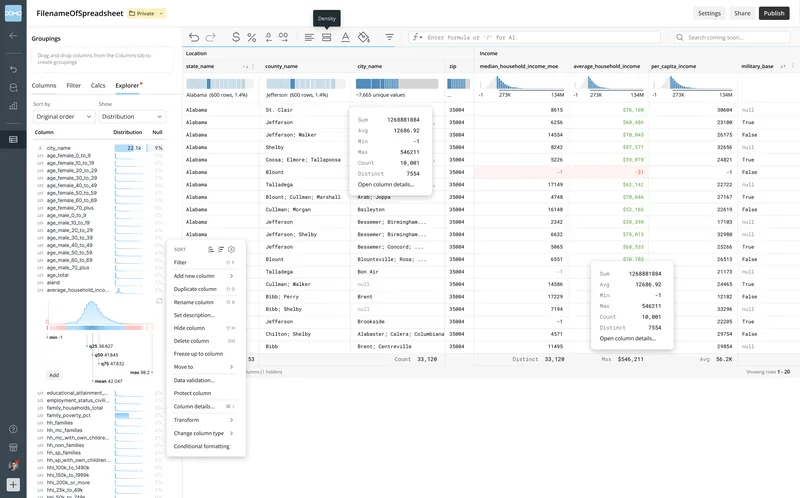Image resolution: width=800 pixels, height=498 pixels.
Task: Open the fill color paint bucket icon
Action: [x=364, y=37]
